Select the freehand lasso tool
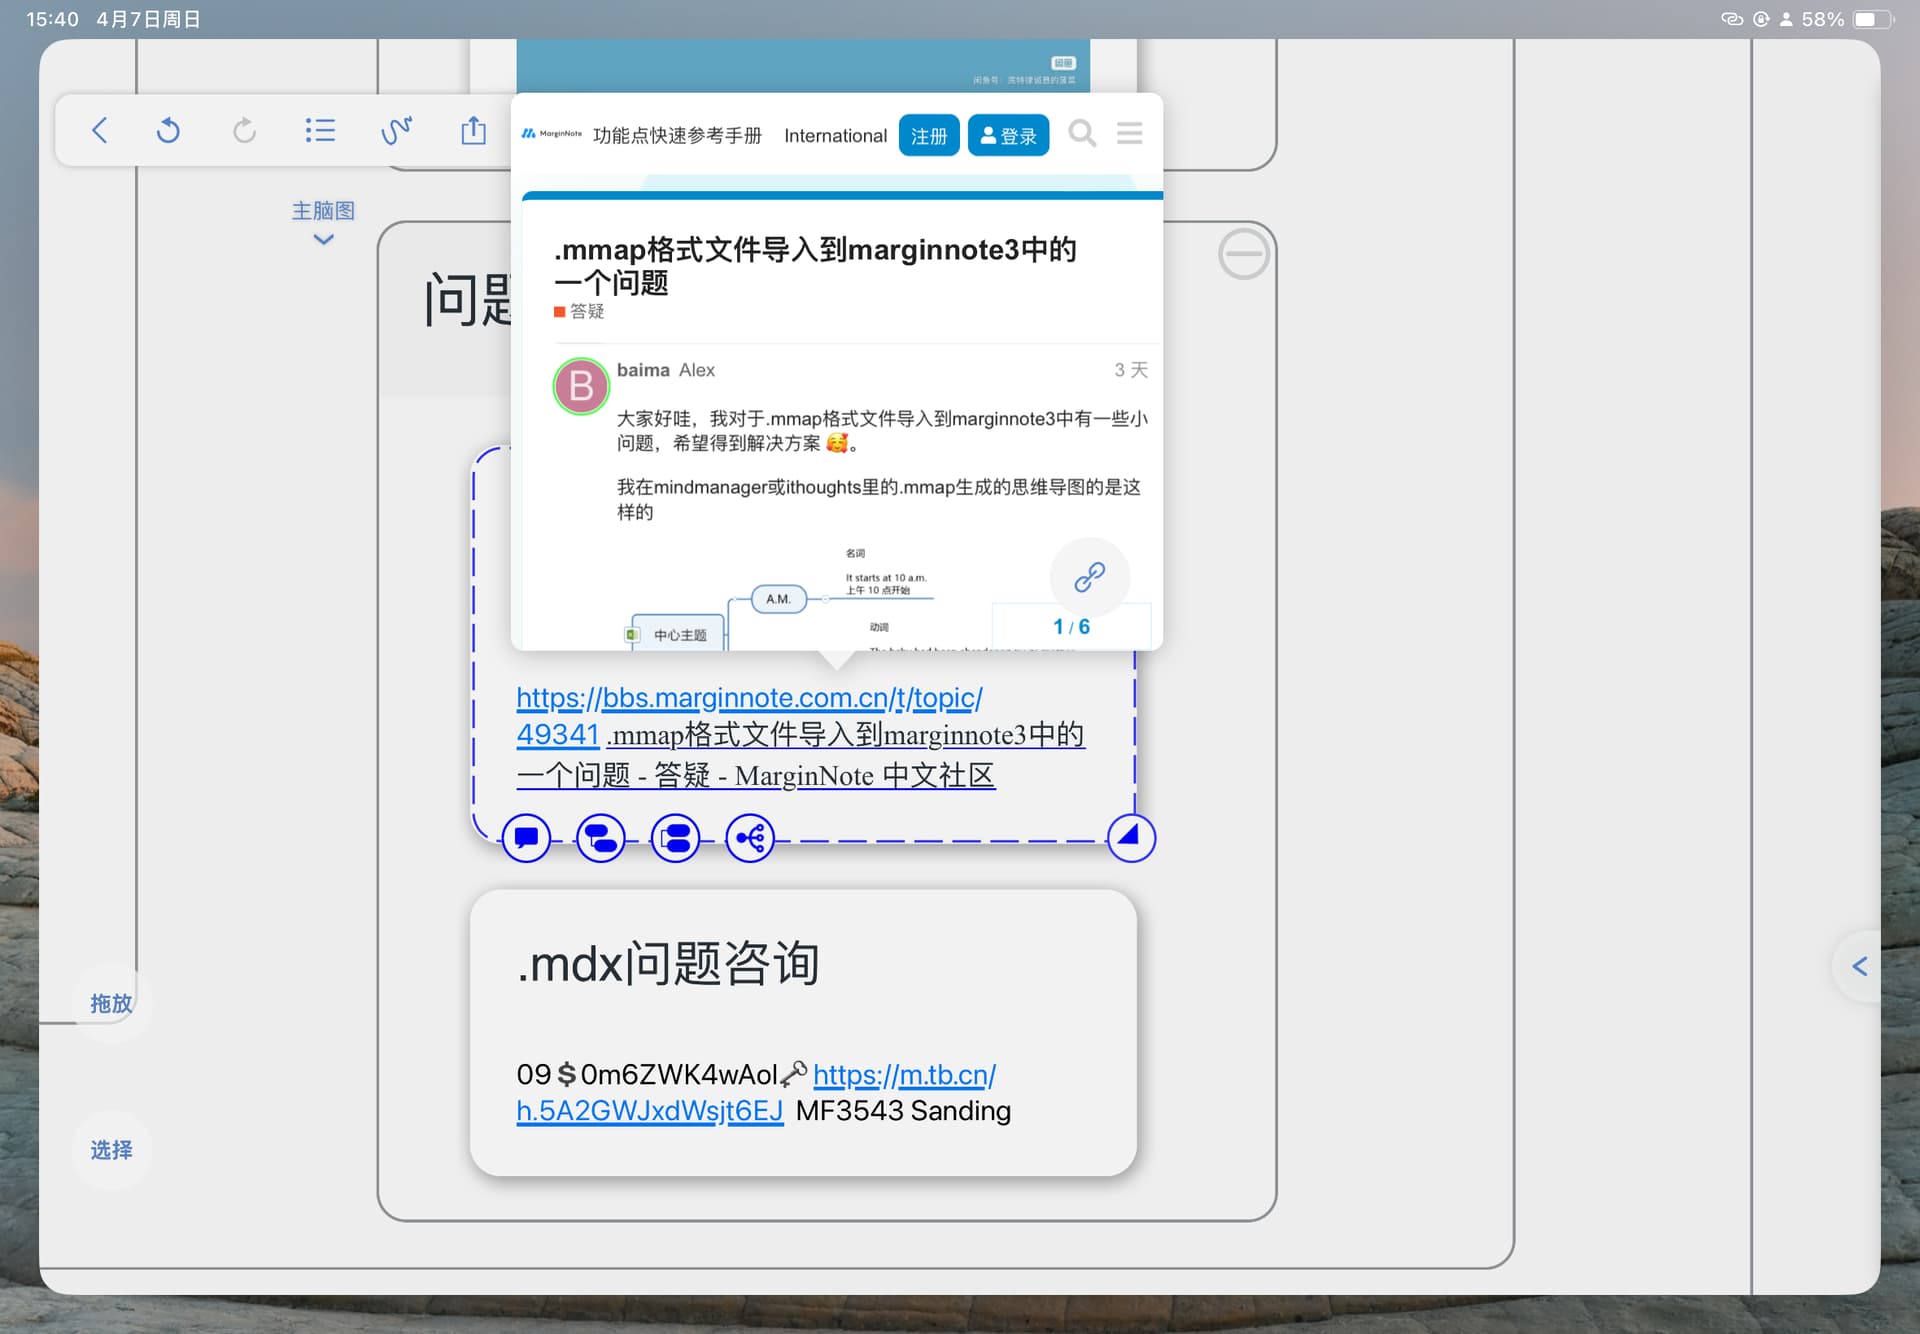 point(397,130)
